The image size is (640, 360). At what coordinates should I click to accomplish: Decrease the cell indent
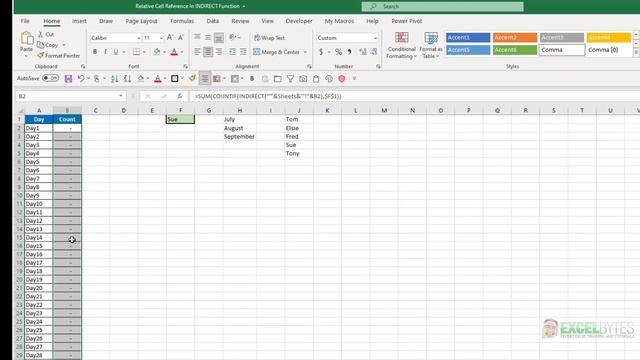[232, 52]
